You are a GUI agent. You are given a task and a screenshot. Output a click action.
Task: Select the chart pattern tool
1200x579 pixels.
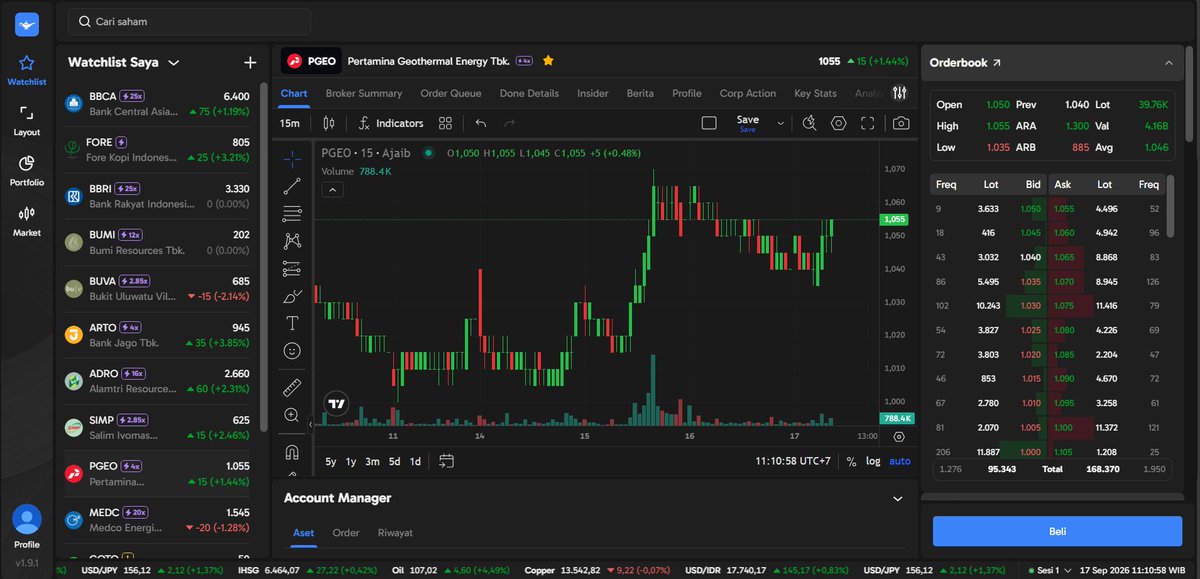292,240
